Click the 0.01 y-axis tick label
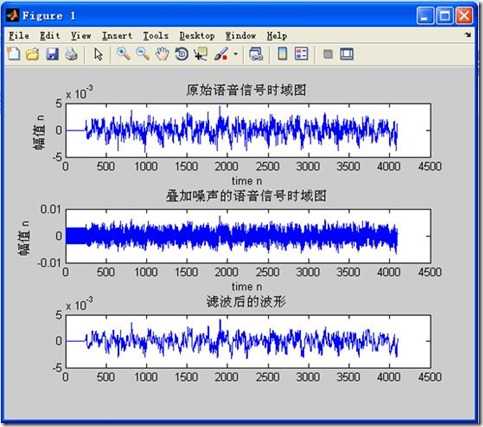This screenshot has height=427, width=483. point(51,209)
